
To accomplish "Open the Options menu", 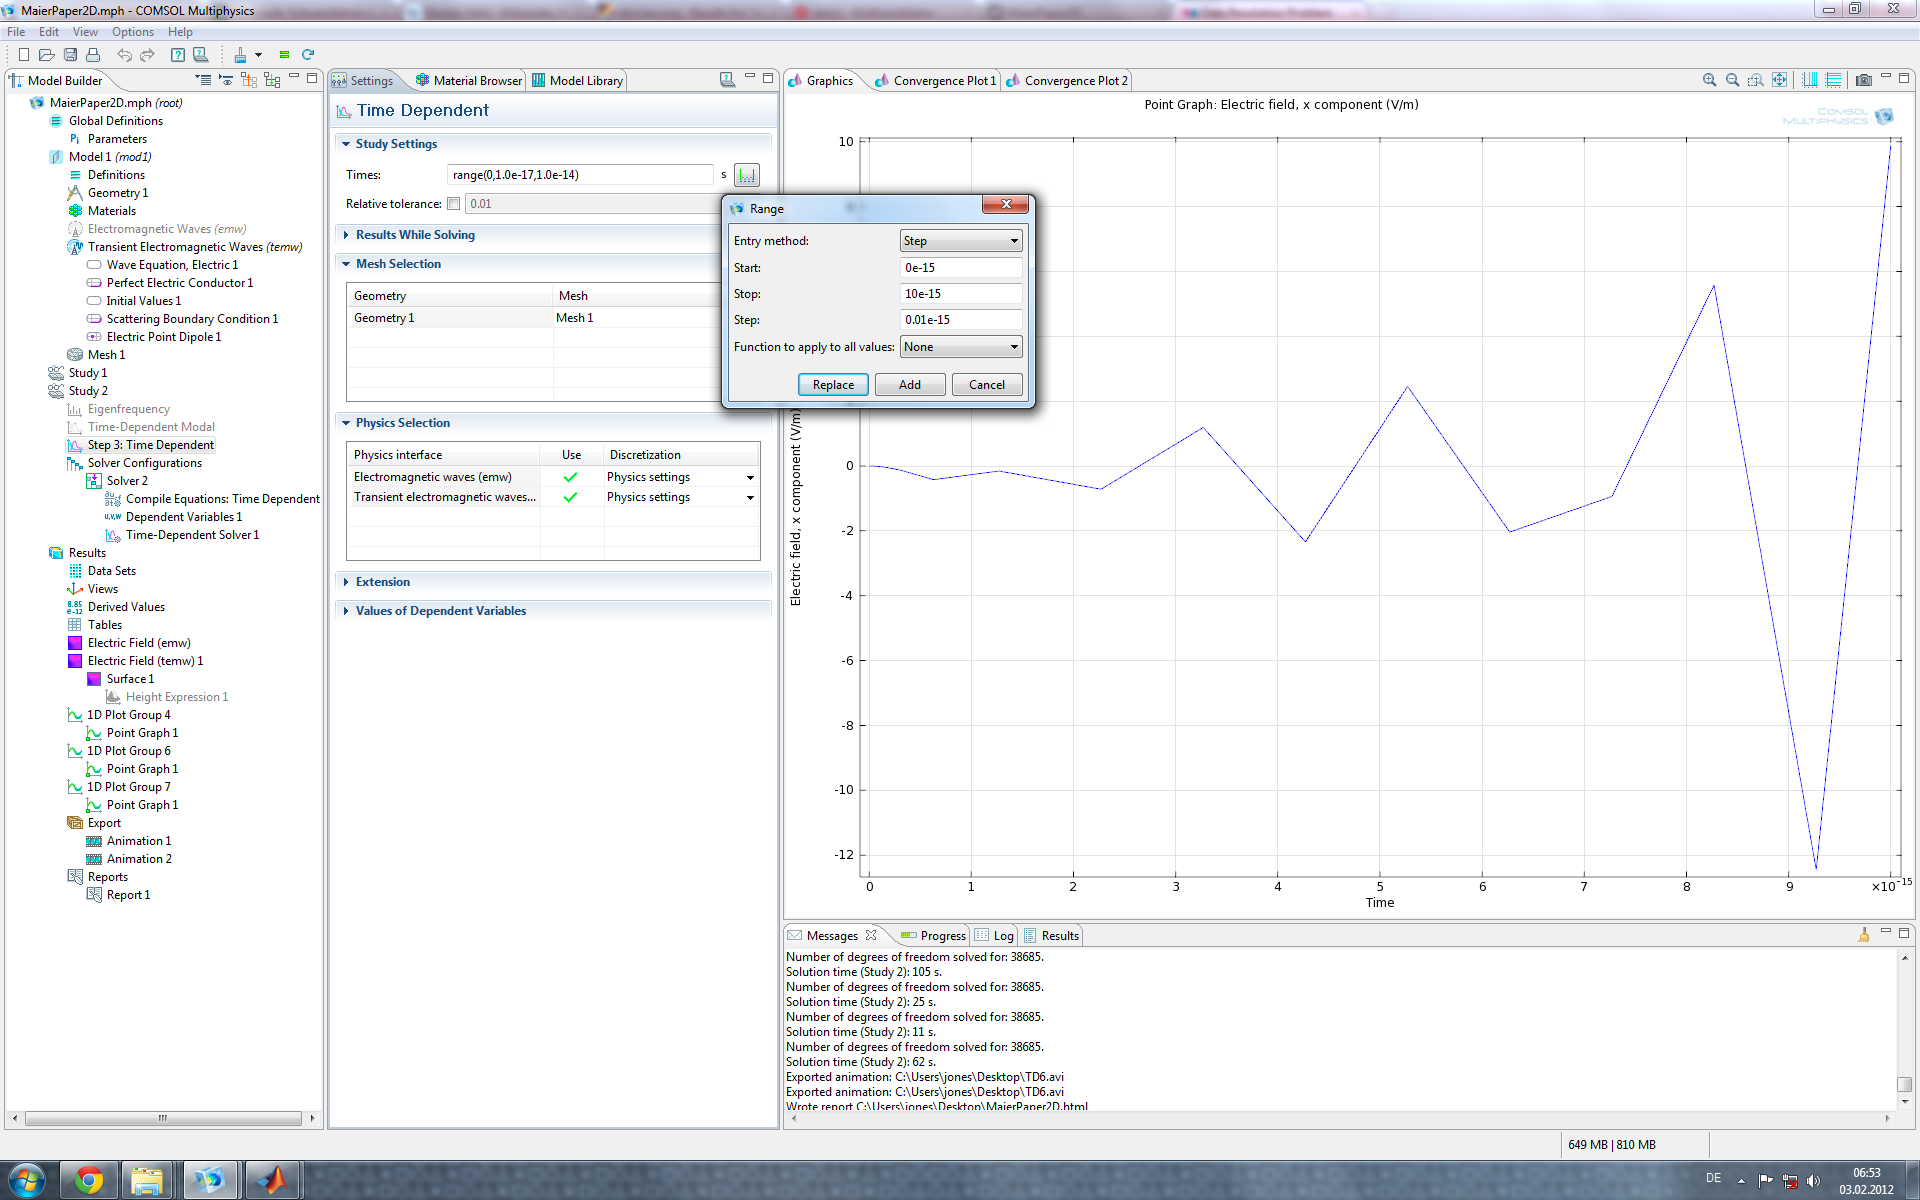I will click(x=132, y=32).
